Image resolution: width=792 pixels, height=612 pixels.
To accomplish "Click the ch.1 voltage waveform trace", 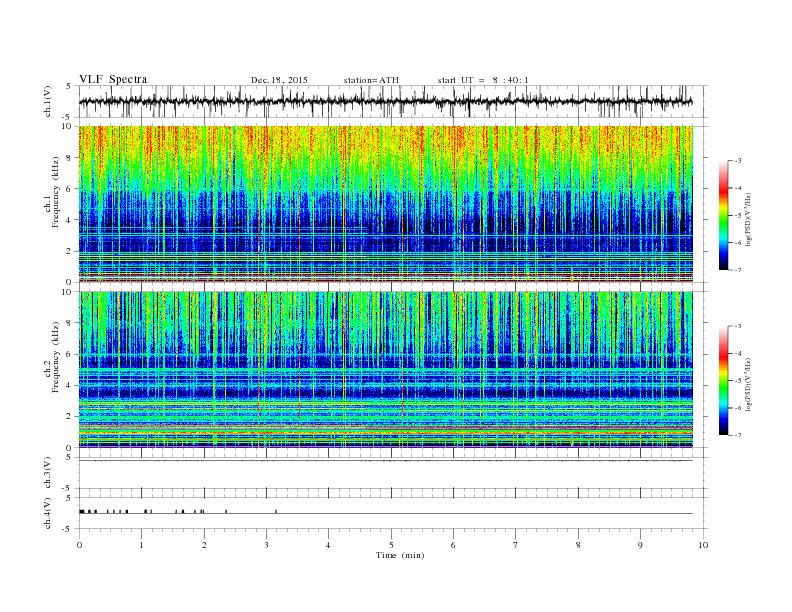I will [x=386, y=101].
